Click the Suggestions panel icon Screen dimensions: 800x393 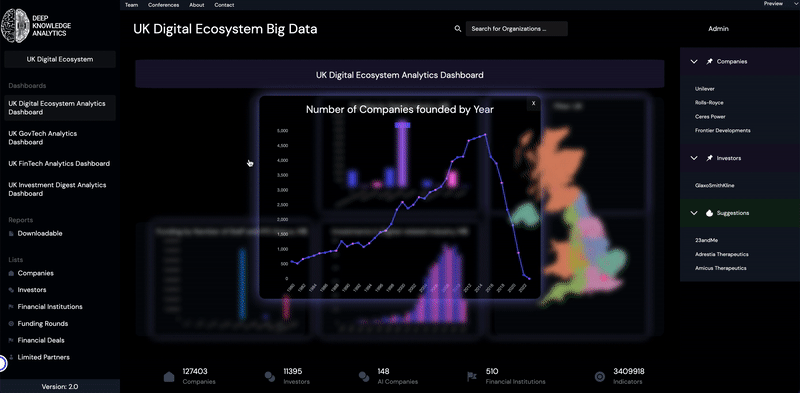pyautogui.click(x=709, y=213)
